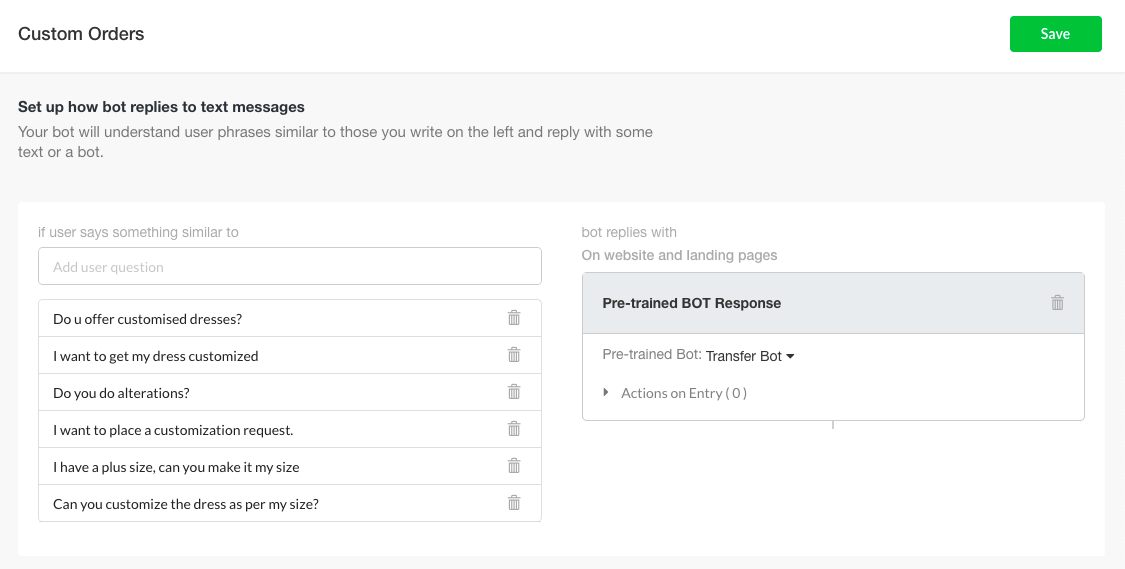Remove the "I have a plus size" phrase
Viewport: 1125px width, 569px height.
pos(514,466)
